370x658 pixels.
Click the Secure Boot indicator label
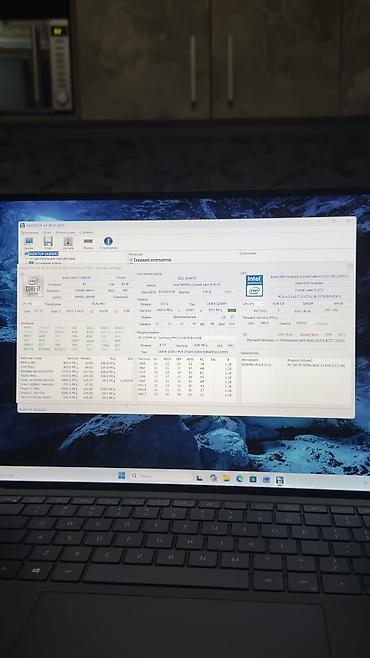(x=309, y=334)
